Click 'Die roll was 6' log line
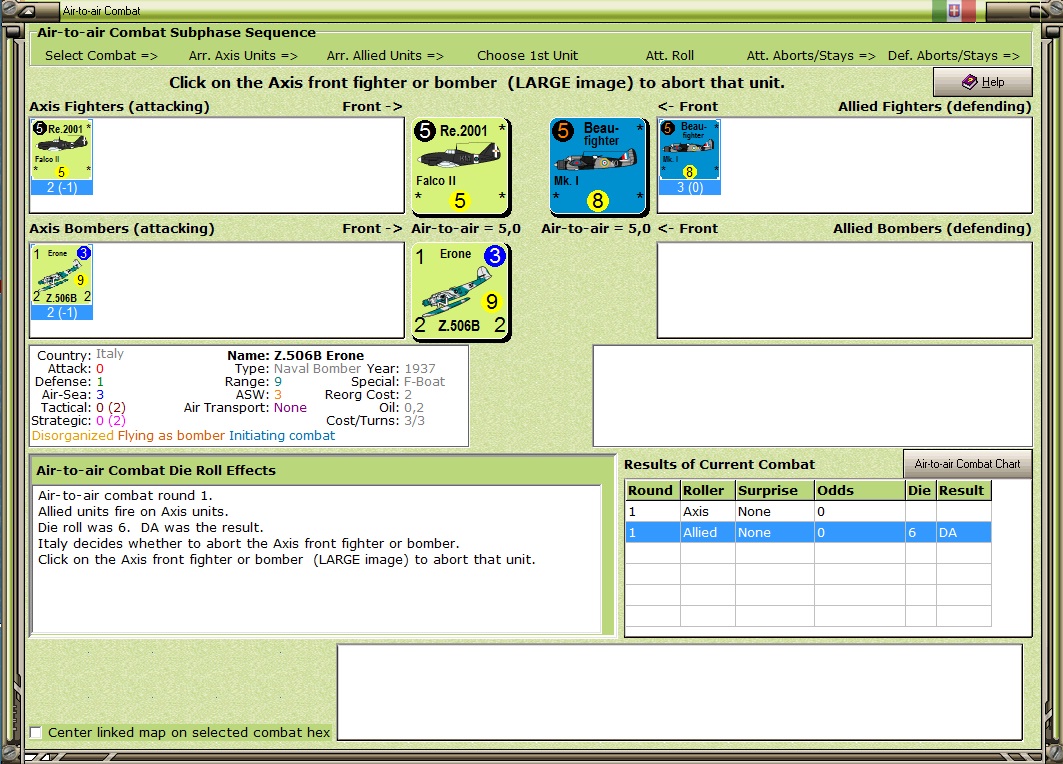1063x764 pixels. 151,527
